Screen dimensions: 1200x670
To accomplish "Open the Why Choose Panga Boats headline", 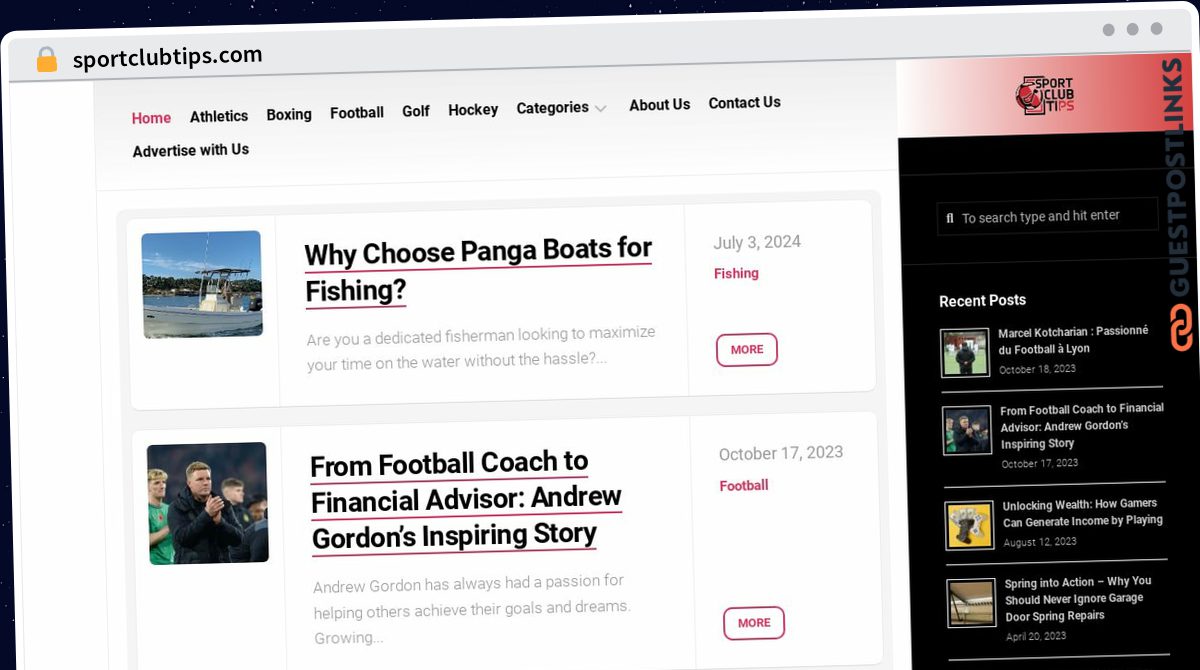I will pyautogui.click(x=479, y=271).
